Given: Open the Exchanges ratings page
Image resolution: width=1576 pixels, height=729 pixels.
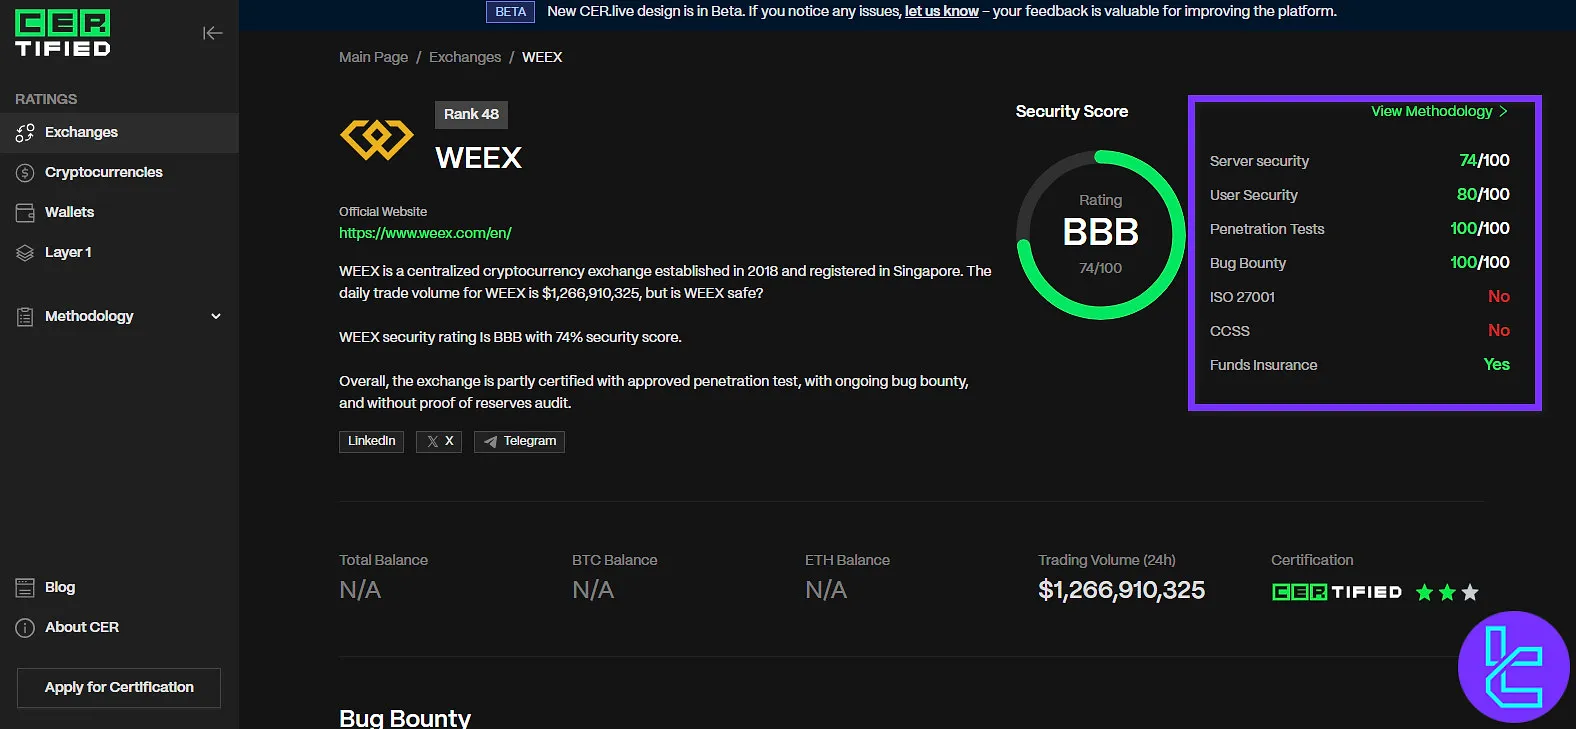Looking at the screenshot, I should (x=119, y=132).
